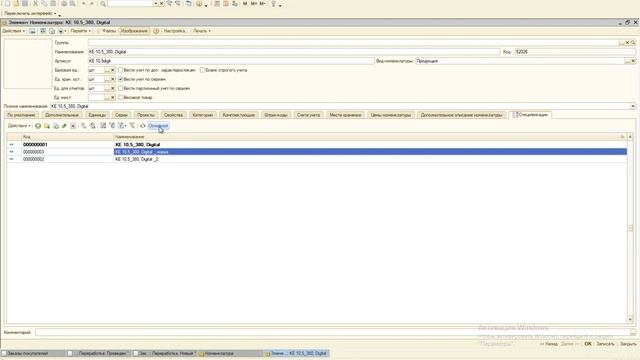Clear the main toolbar search box with X
Viewport: 640px width, 360px height.
pyautogui.click(x=162, y=4)
